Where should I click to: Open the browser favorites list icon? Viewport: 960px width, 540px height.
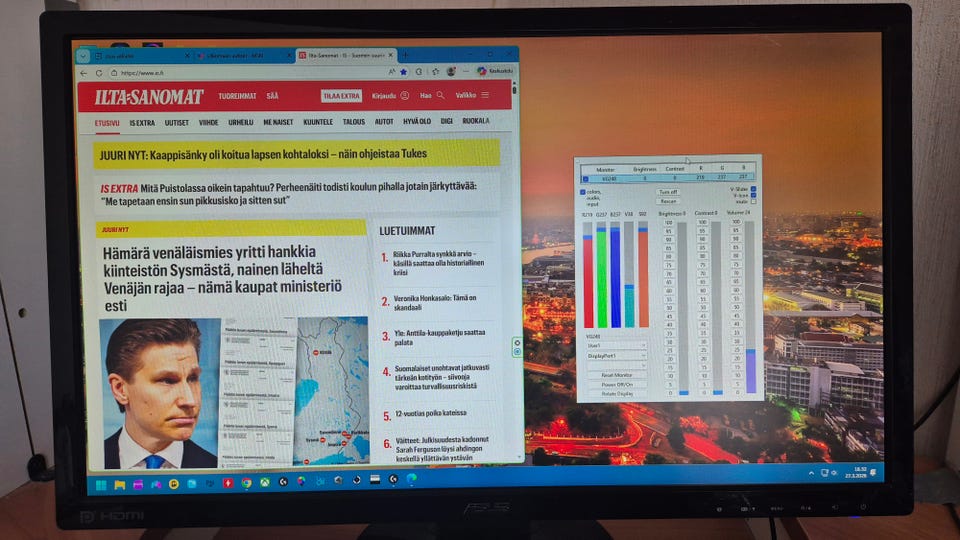(436, 72)
